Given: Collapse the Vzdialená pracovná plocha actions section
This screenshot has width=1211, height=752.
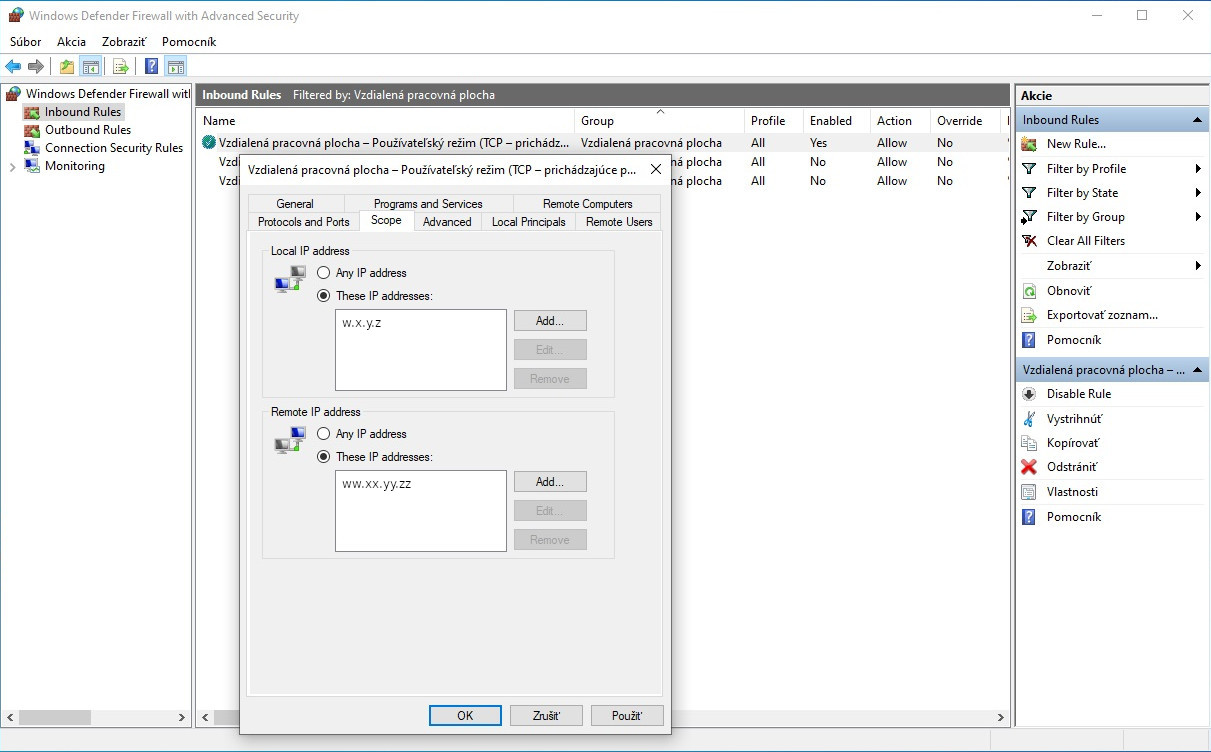Looking at the screenshot, I should pyautogui.click(x=1198, y=370).
